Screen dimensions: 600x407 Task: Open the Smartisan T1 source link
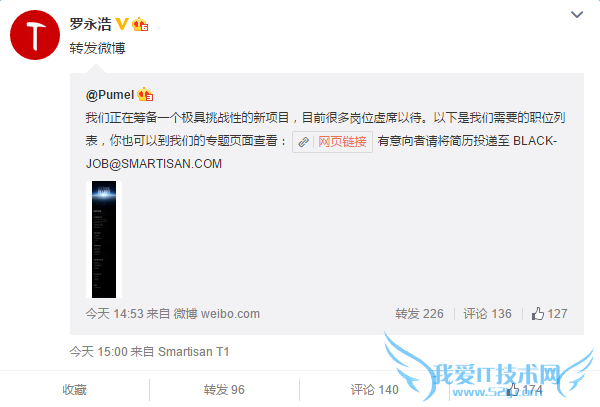(194, 352)
